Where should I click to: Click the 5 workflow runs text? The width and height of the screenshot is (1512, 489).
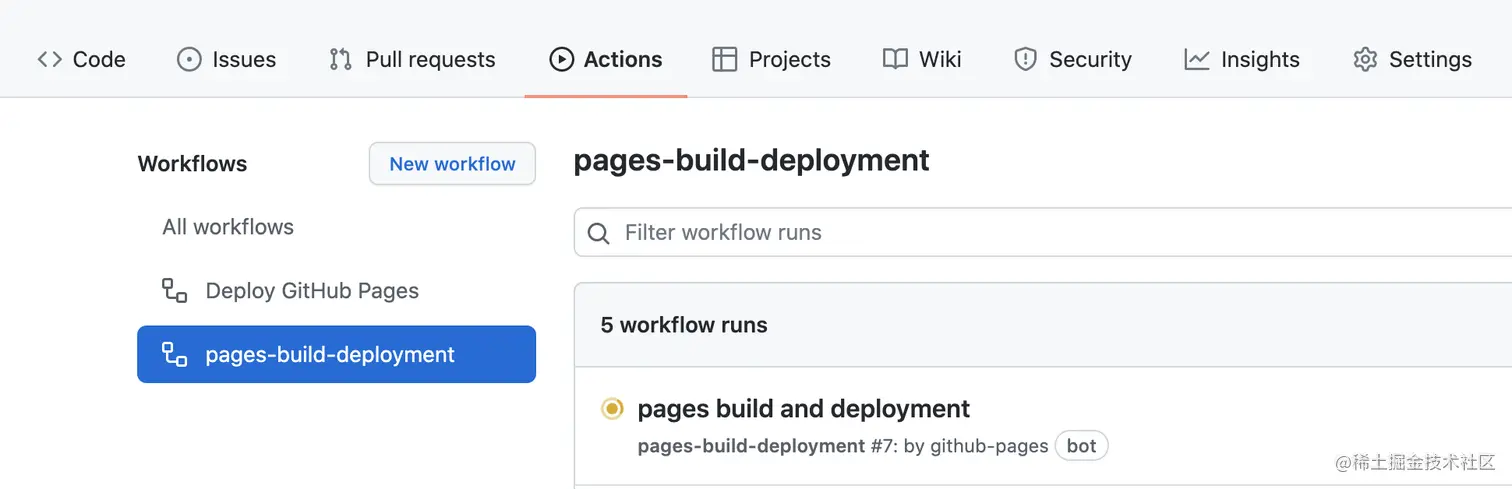pos(684,325)
